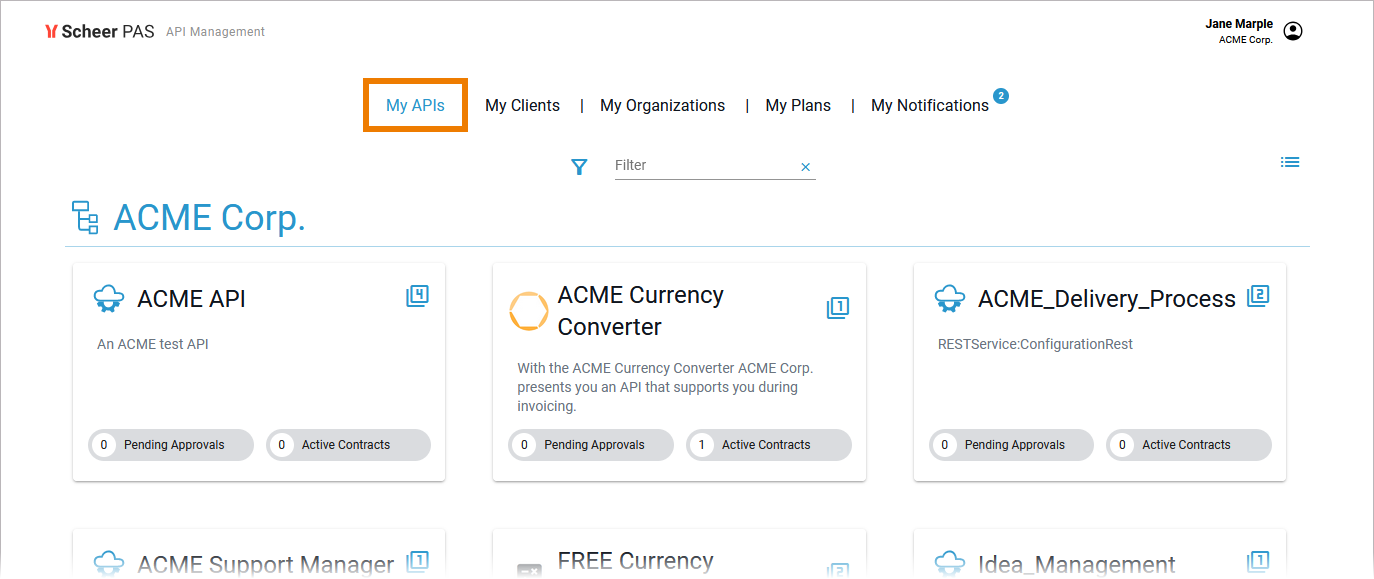Switch to list view icon
This screenshot has width=1374, height=579.
tap(1290, 162)
